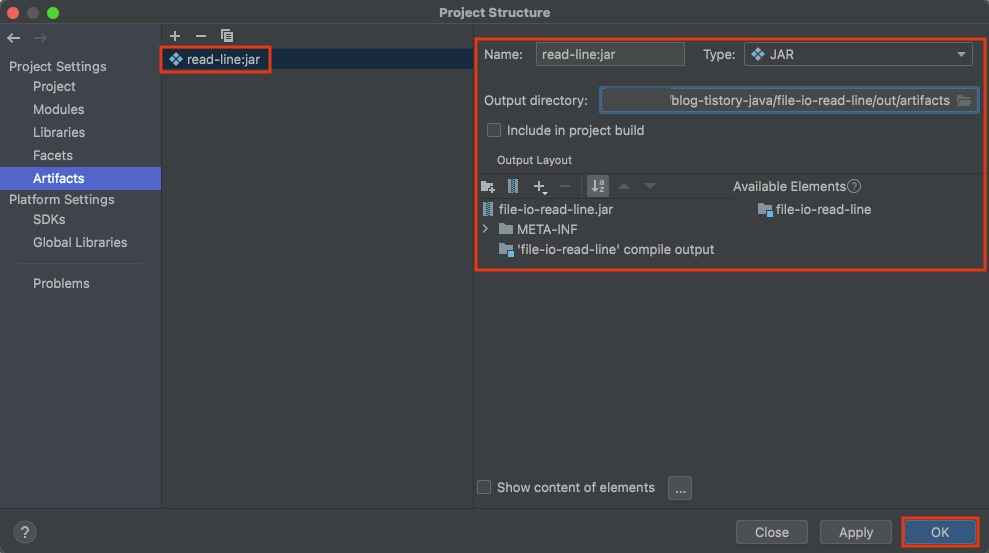Open the Problems section
The width and height of the screenshot is (989, 553).
coord(61,283)
